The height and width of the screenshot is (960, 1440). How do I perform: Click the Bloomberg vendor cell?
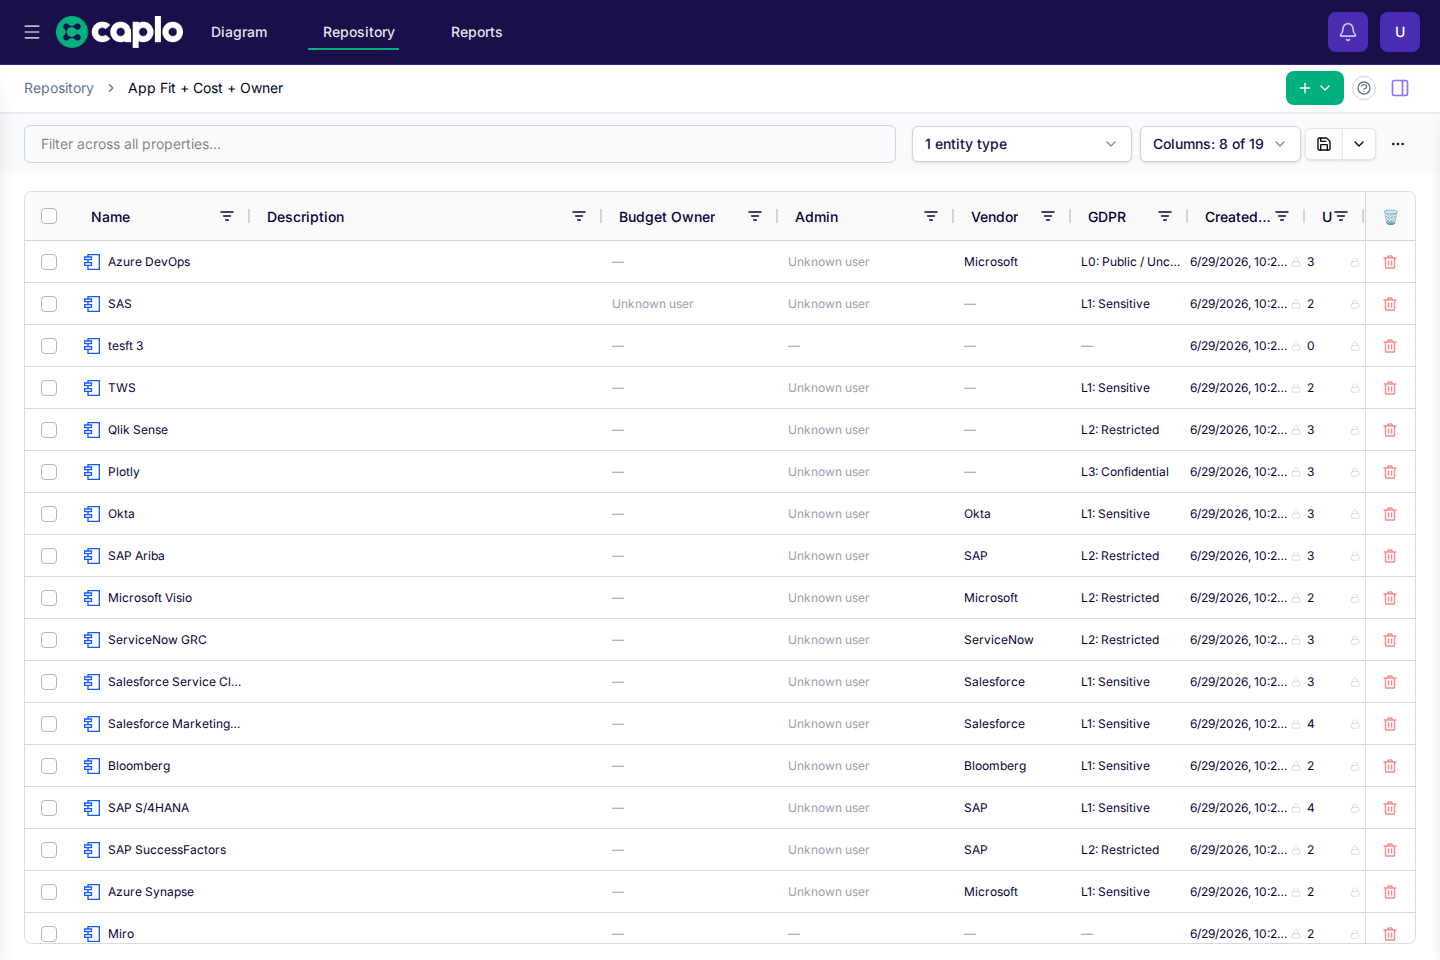pos(995,766)
